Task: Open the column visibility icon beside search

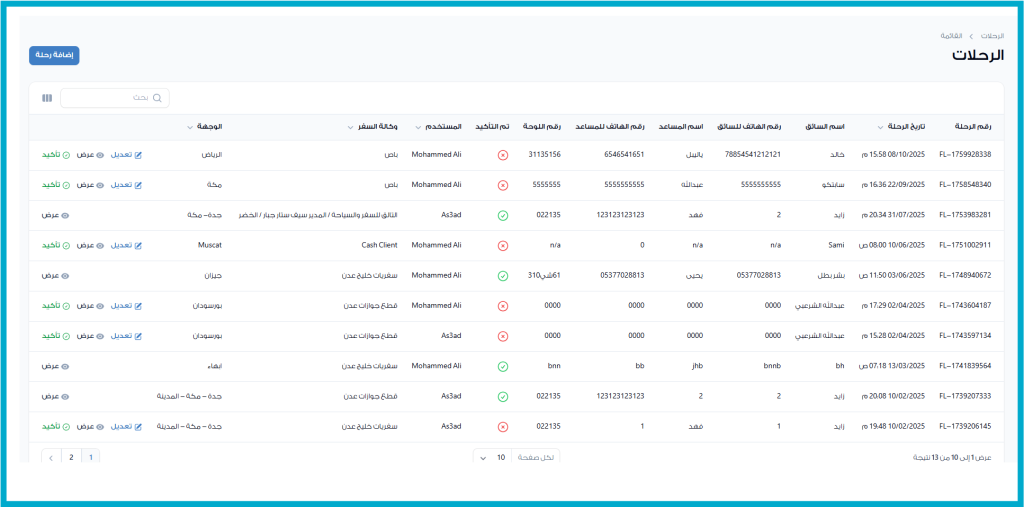Action: [47, 98]
